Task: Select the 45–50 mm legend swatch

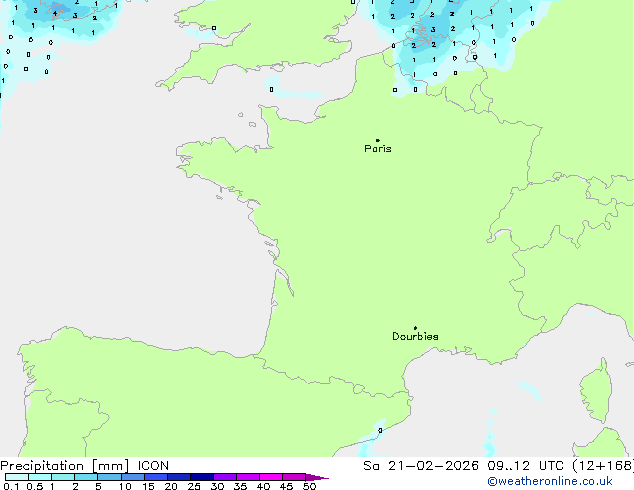Action: pos(294,477)
